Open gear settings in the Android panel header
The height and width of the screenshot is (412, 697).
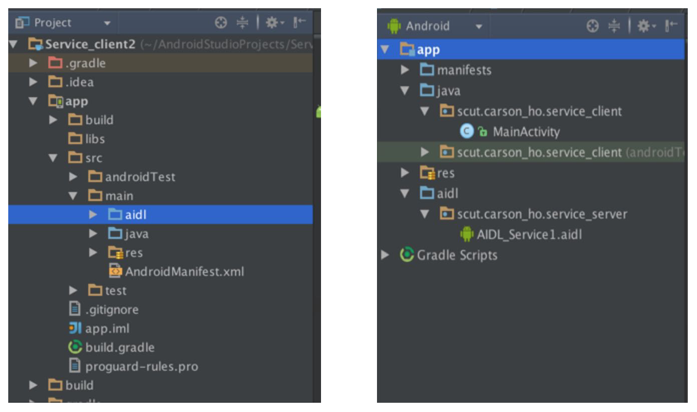[645, 26]
